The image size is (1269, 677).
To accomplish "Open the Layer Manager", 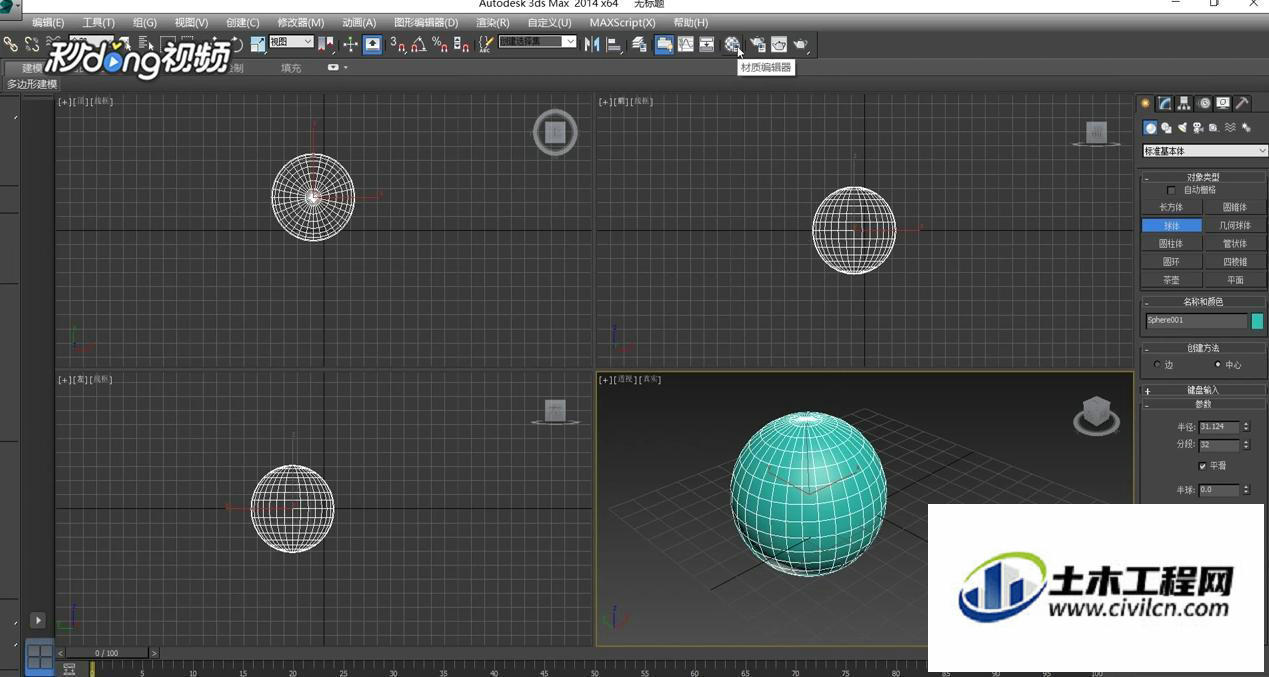I will (x=640, y=44).
